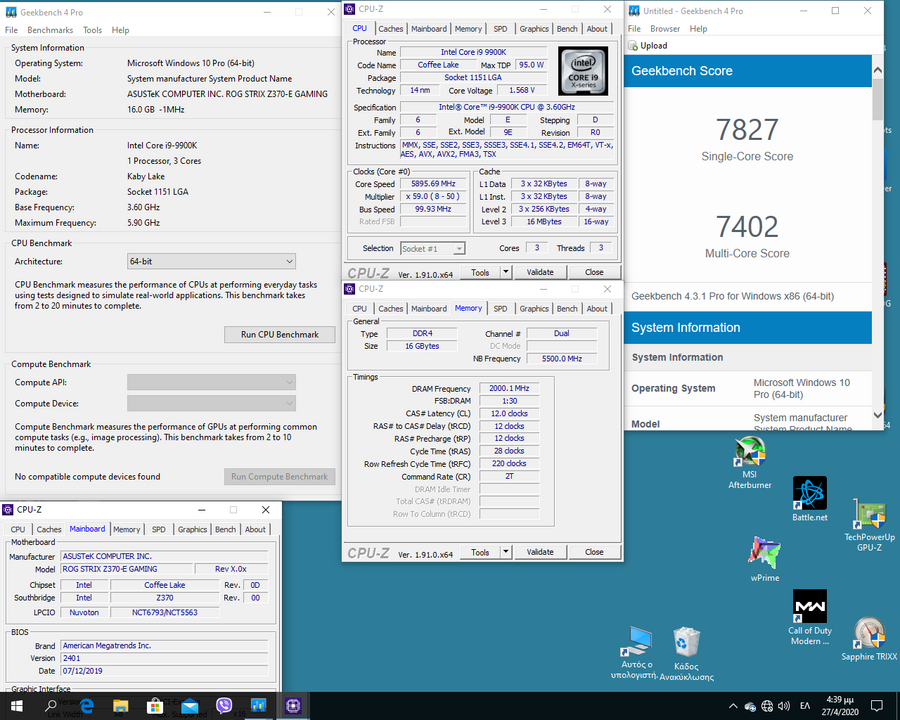This screenshot has width=900, height=720.
Task: Open the taskbar clock and date
Action: 840,706
